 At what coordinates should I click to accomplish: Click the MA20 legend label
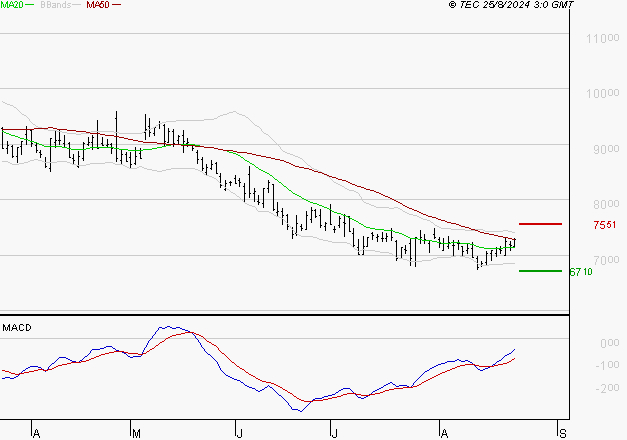(x=12, y=5)
